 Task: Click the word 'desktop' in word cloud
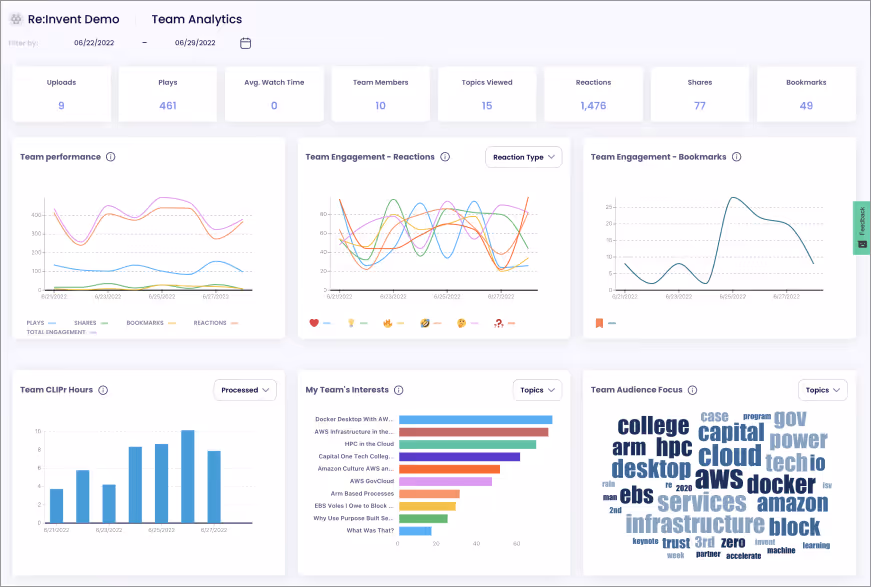pos(651,469)
